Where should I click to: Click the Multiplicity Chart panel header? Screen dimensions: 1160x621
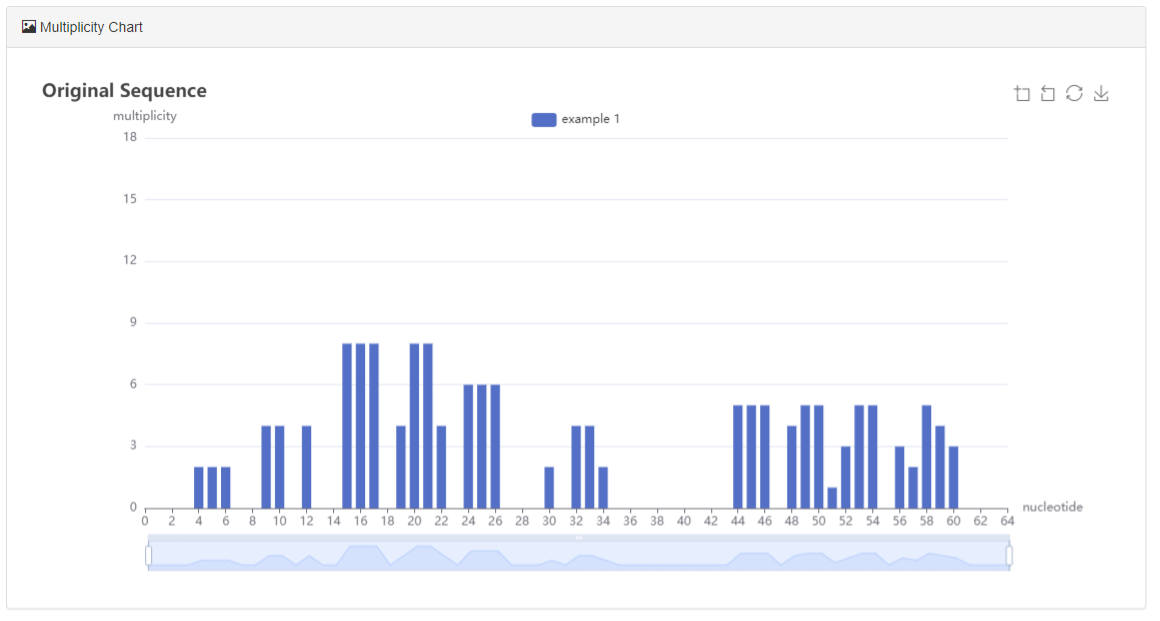90,27
